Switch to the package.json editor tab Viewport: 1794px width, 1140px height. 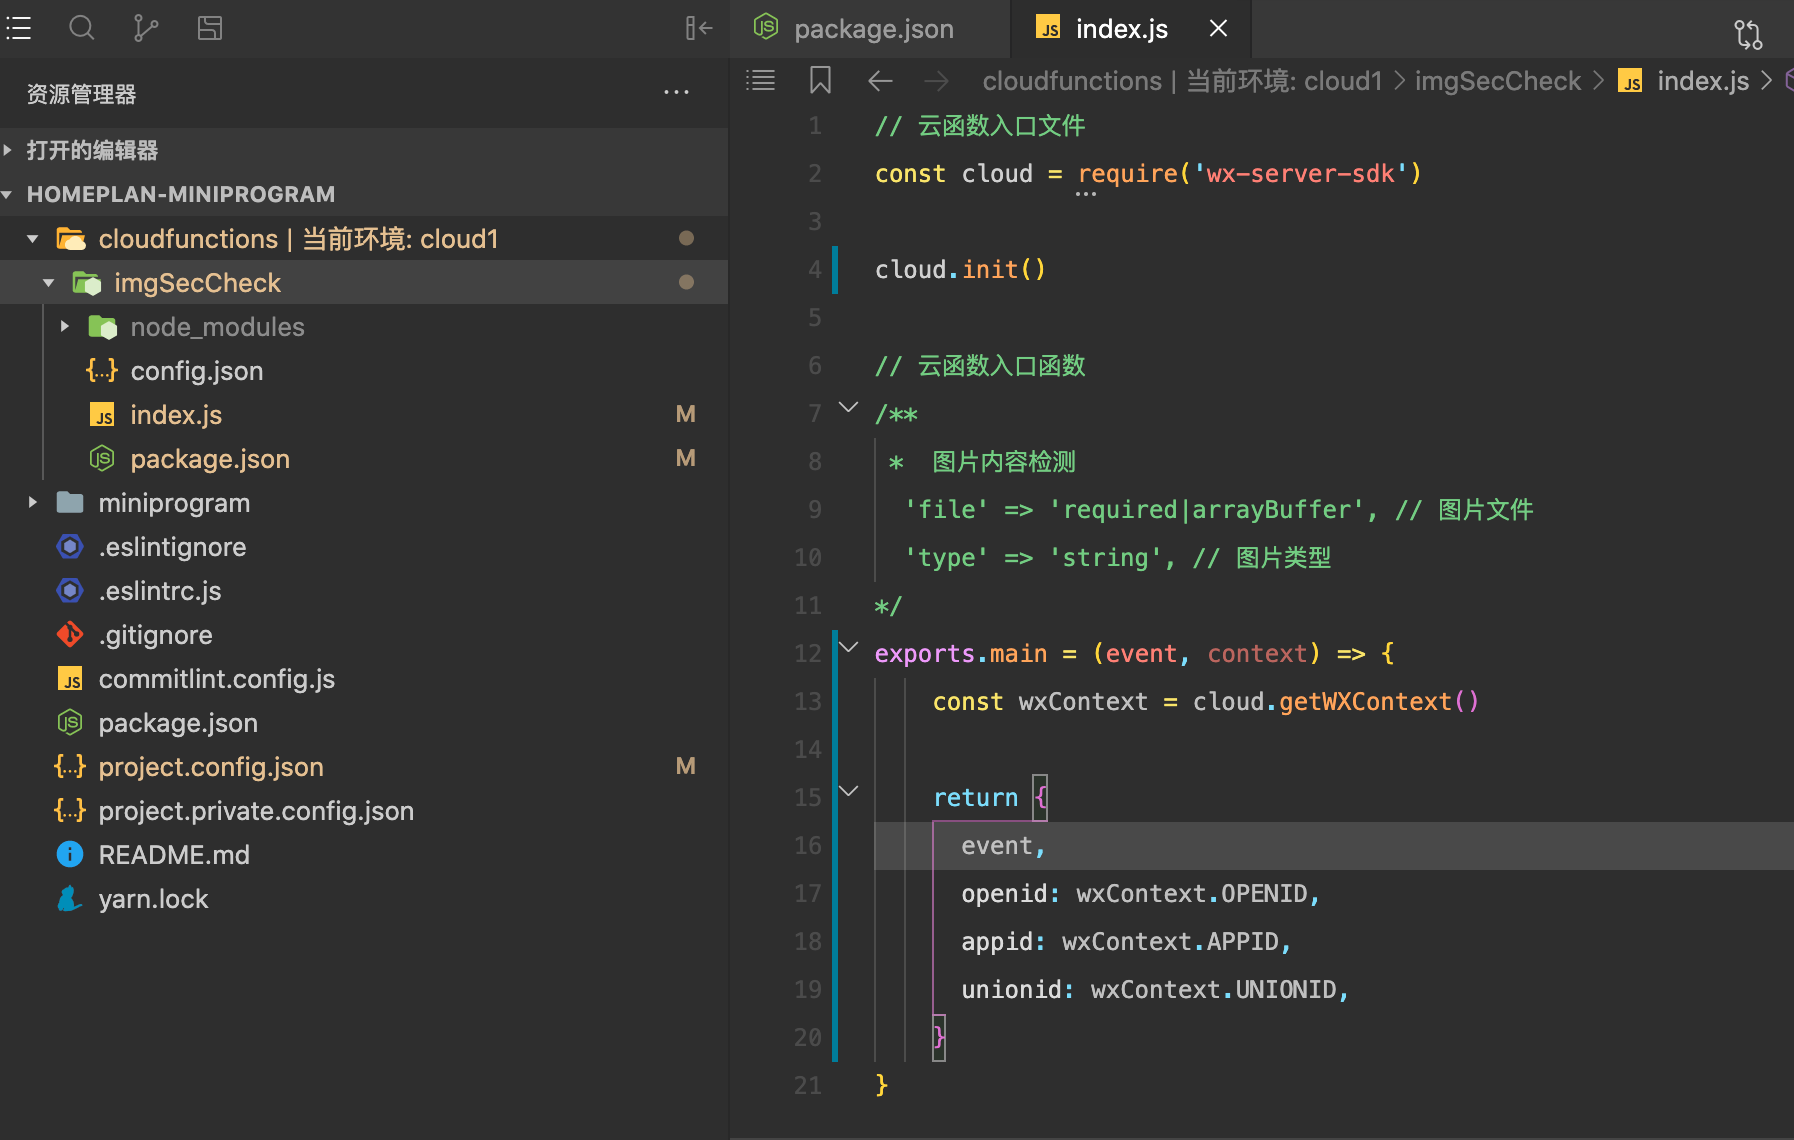pos(870,29)
